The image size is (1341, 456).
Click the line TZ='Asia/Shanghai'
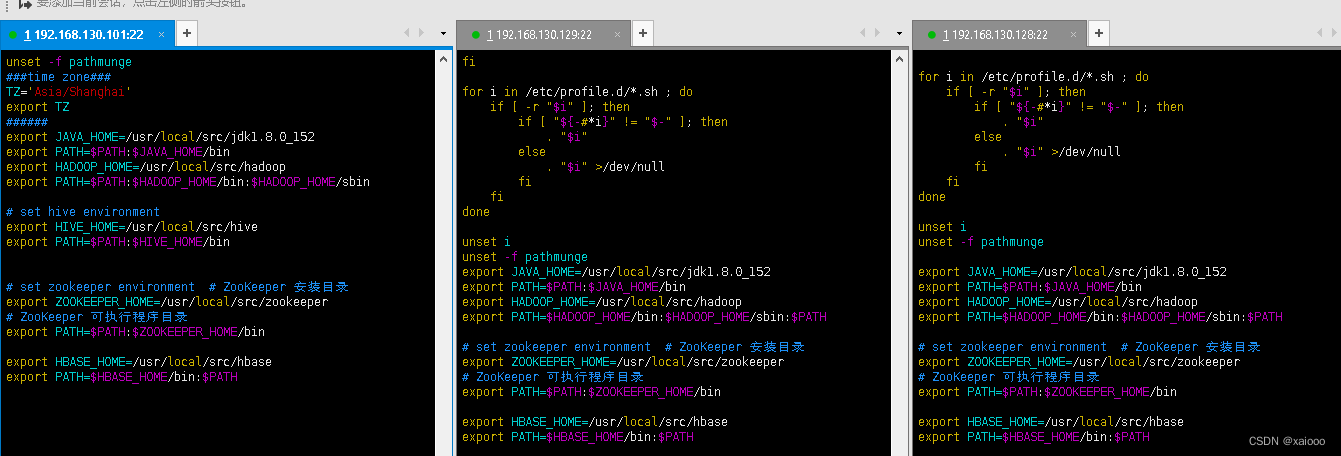point(69,91)
